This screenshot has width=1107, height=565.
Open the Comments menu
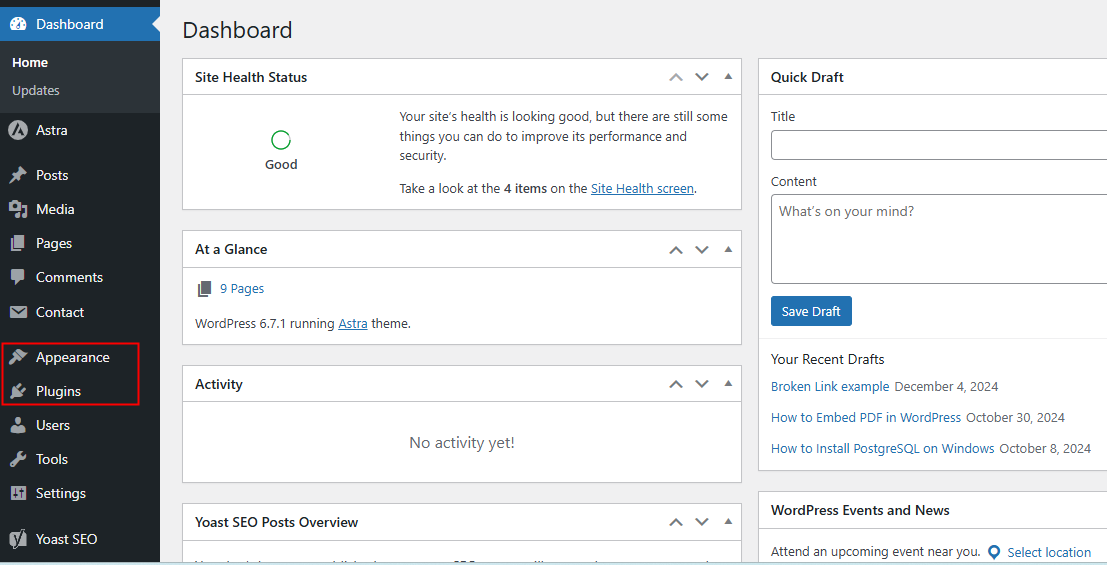pos(80,277)
